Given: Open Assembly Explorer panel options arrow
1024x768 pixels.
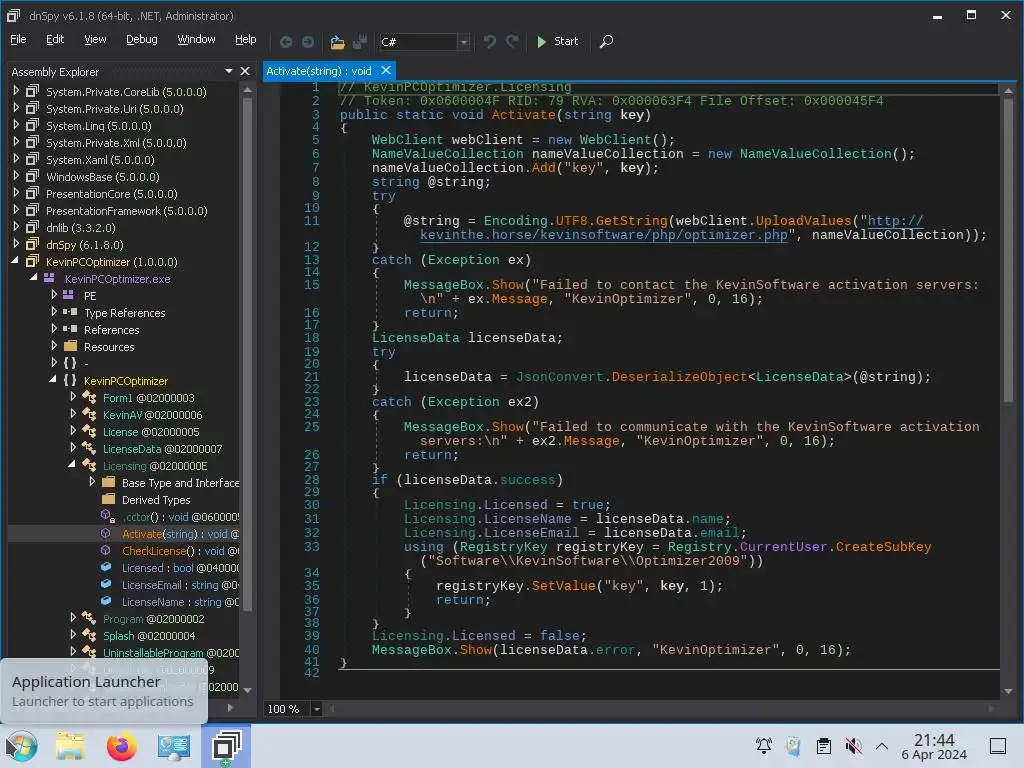Looking at the screenshot, I should 229,71.
